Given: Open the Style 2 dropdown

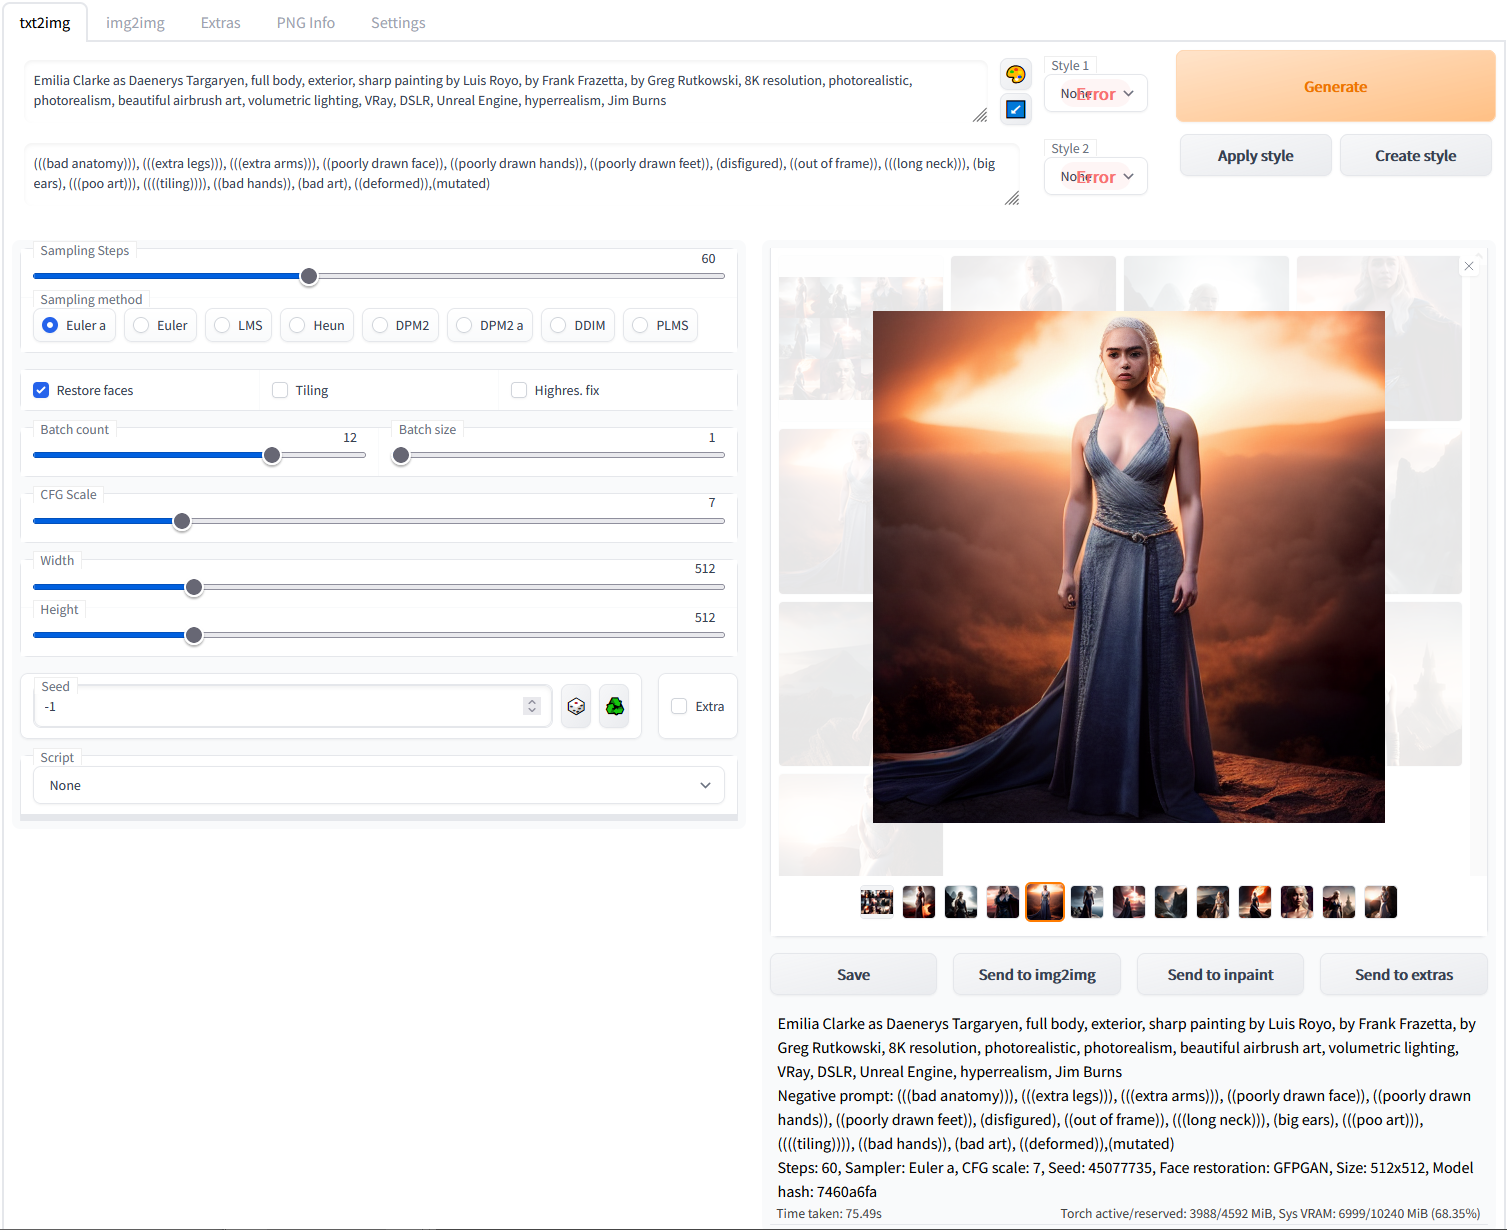Looking at the screenshot, I should [x=1096, y=177].
